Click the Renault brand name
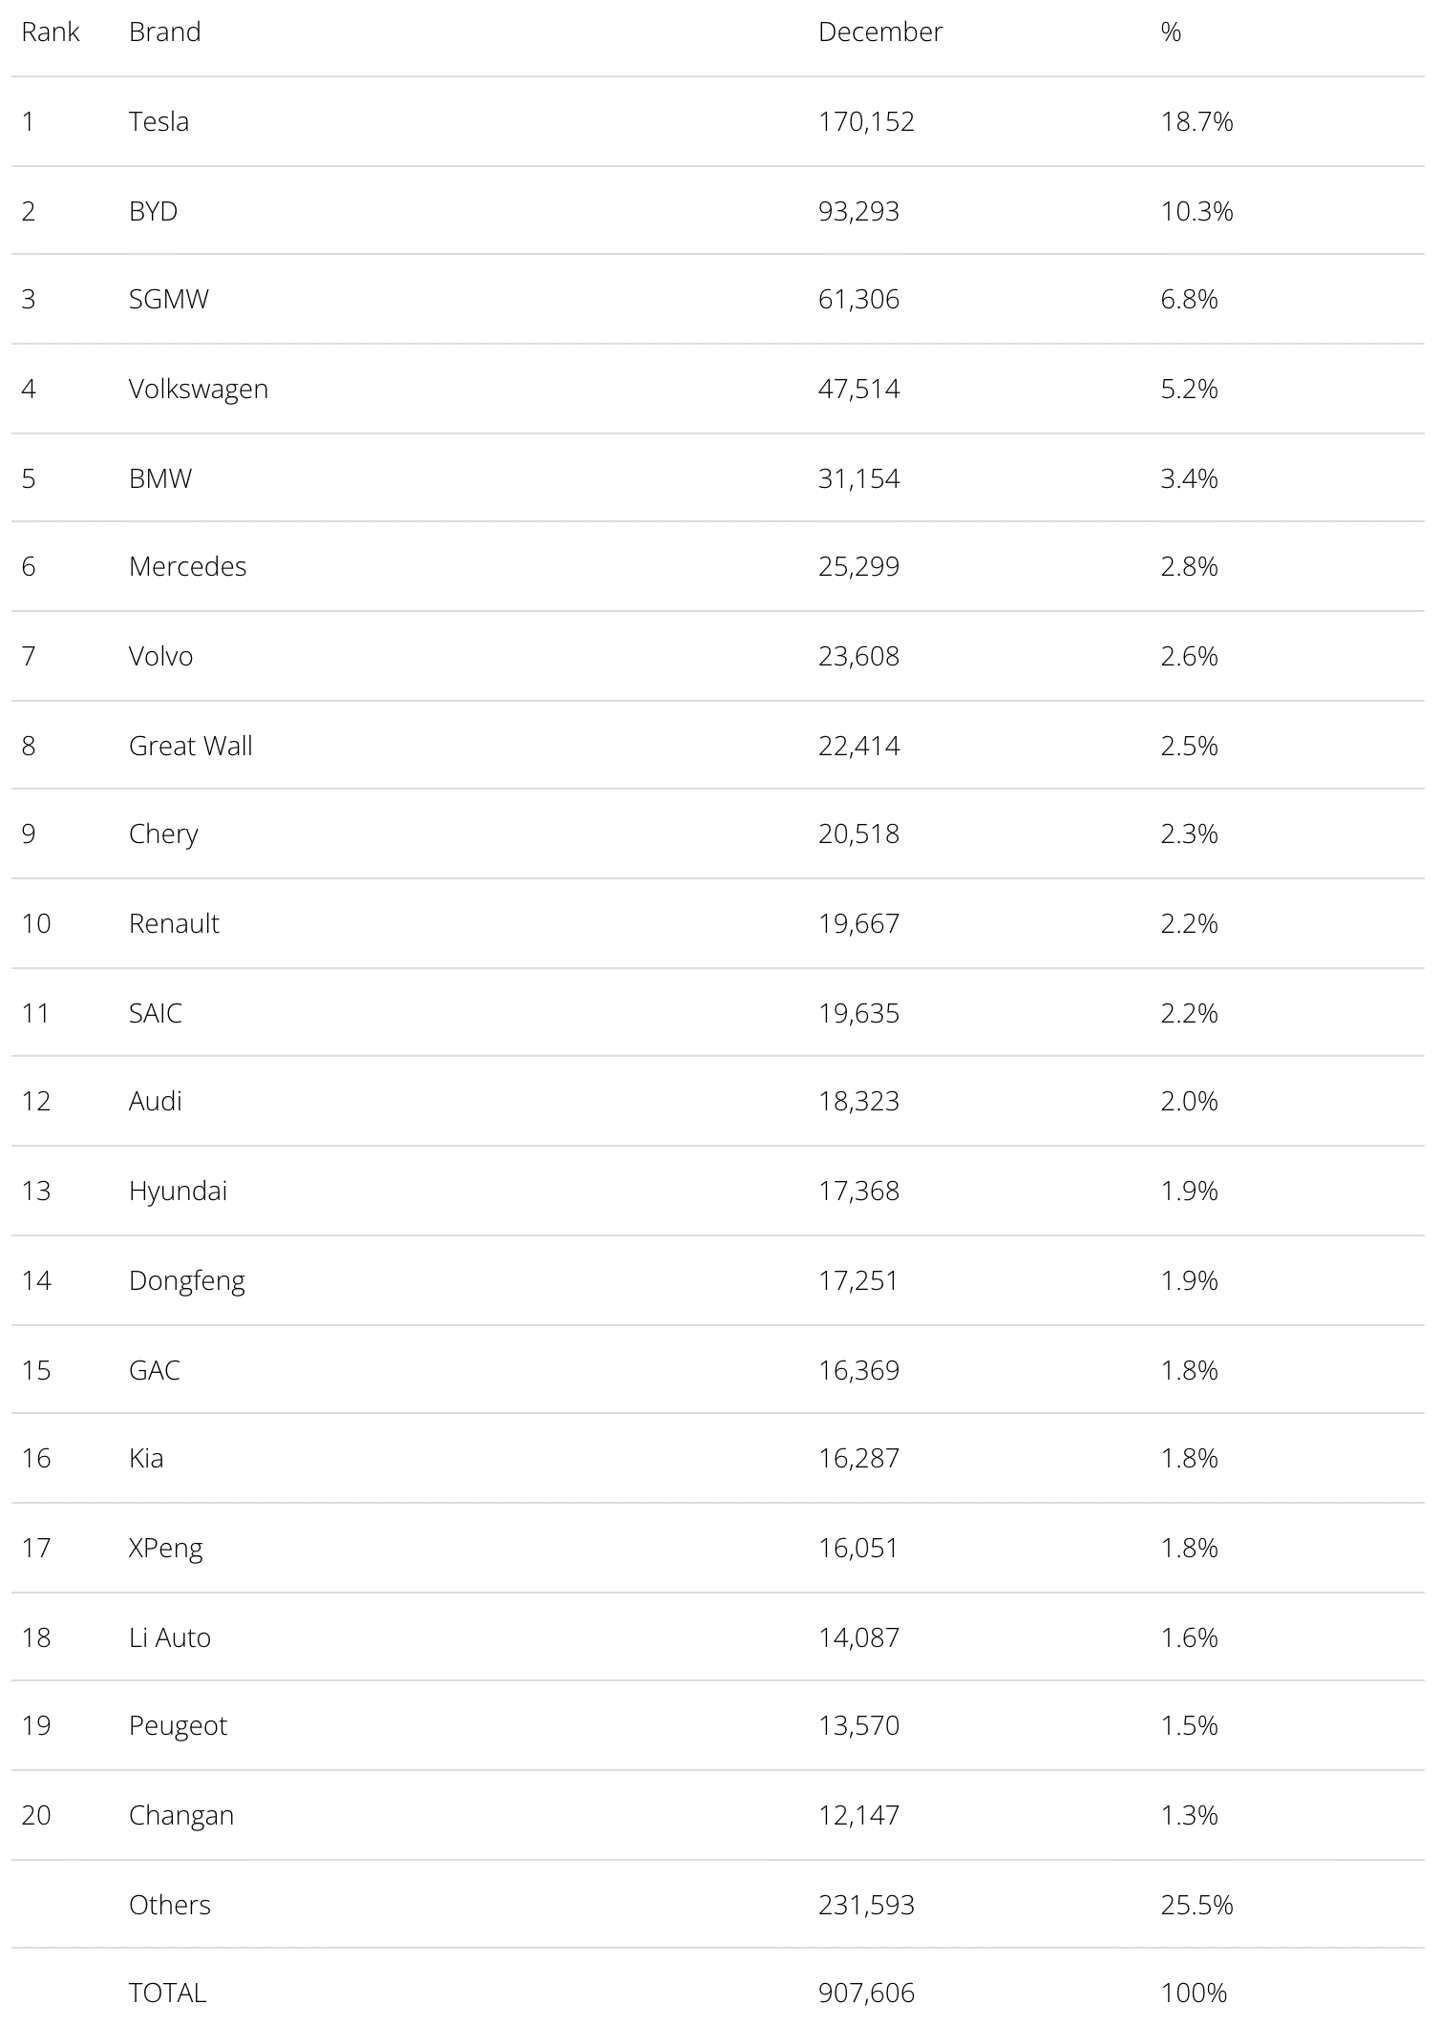Viewport: 1440px width, 2026px height. click(x=173, y=923)
